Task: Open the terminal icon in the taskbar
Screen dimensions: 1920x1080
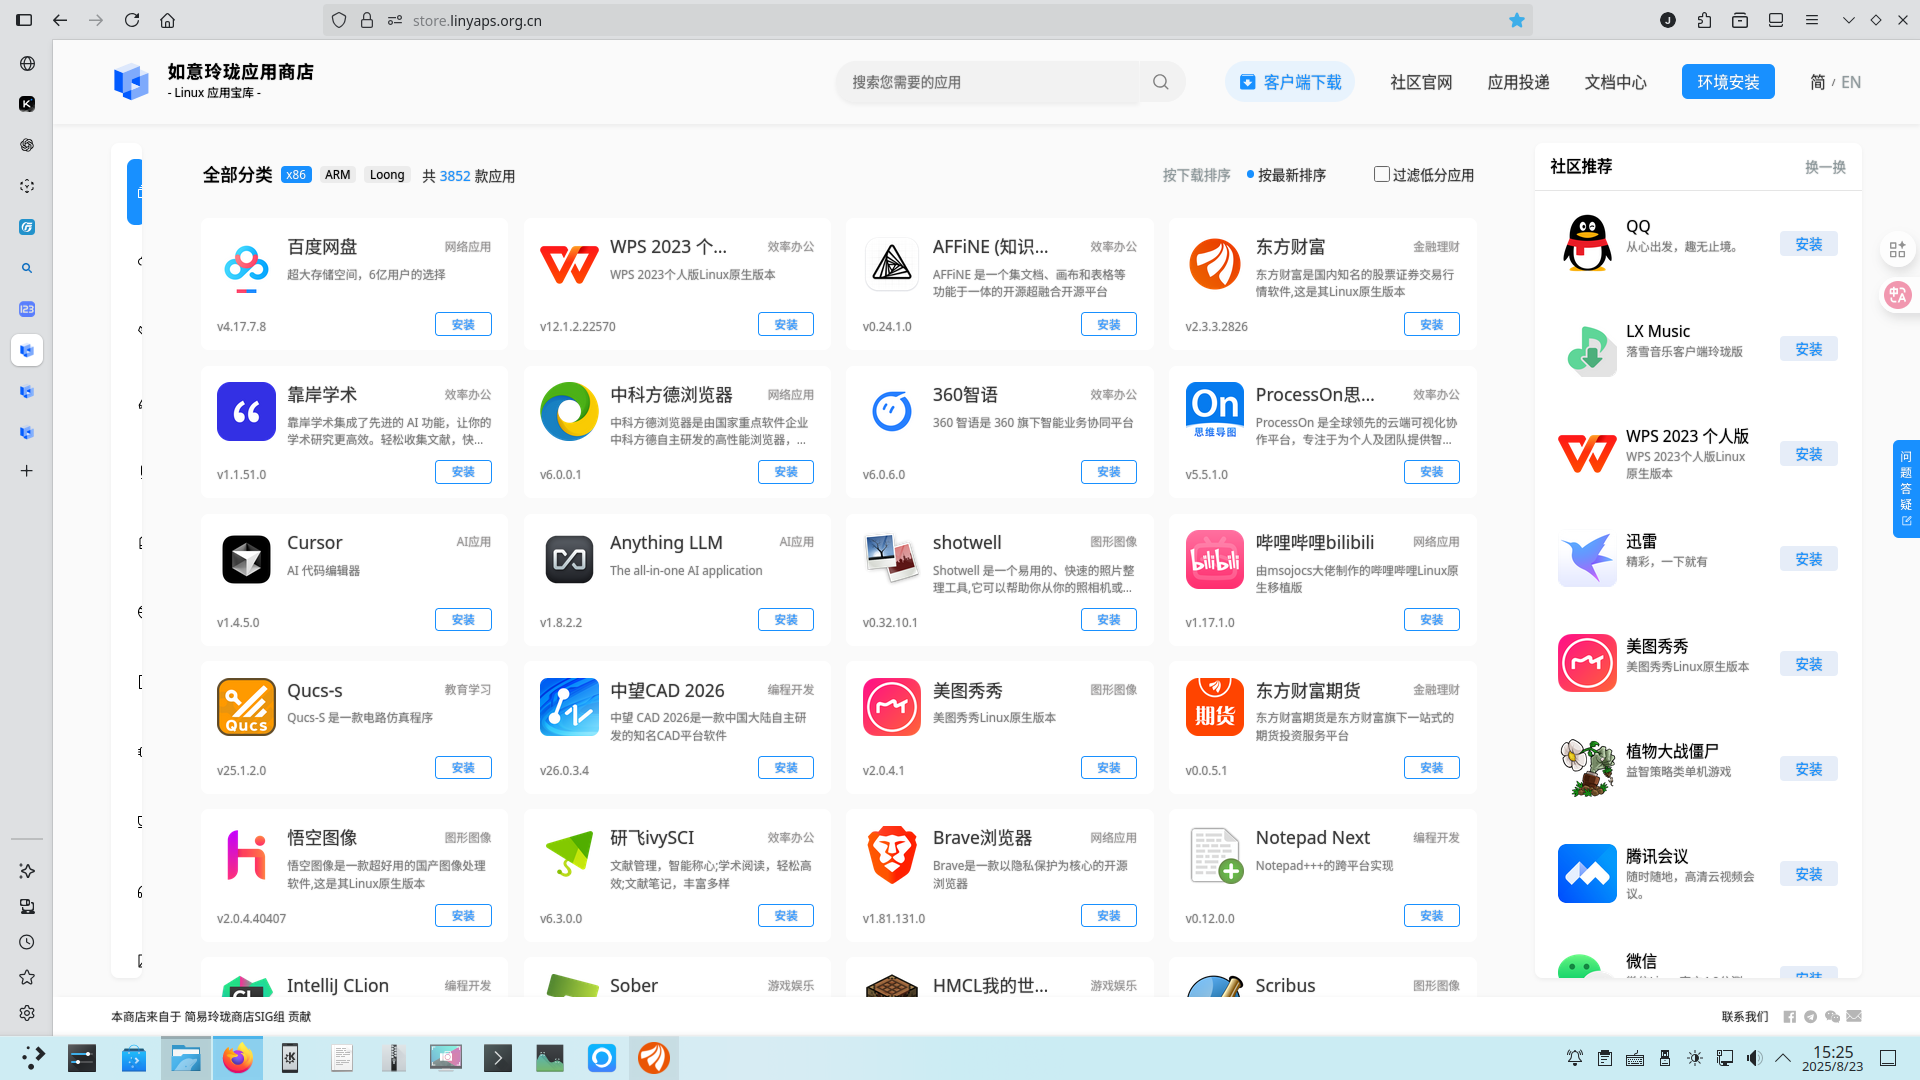Action: tap(498, 1058)
